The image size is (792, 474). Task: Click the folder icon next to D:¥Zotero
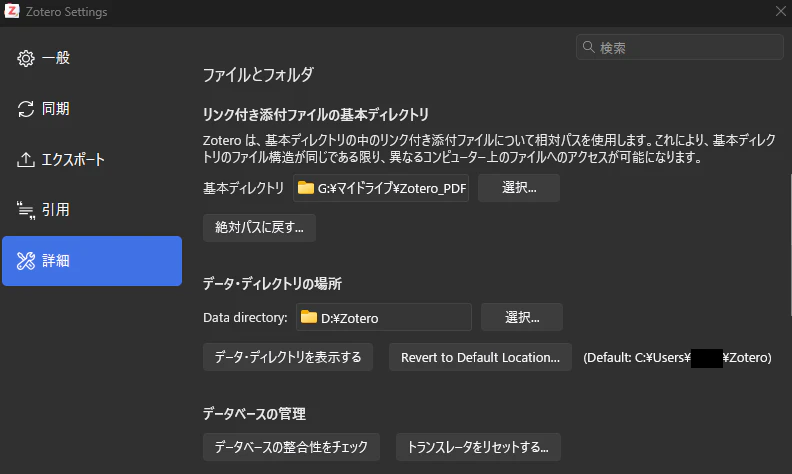(309, 317)
